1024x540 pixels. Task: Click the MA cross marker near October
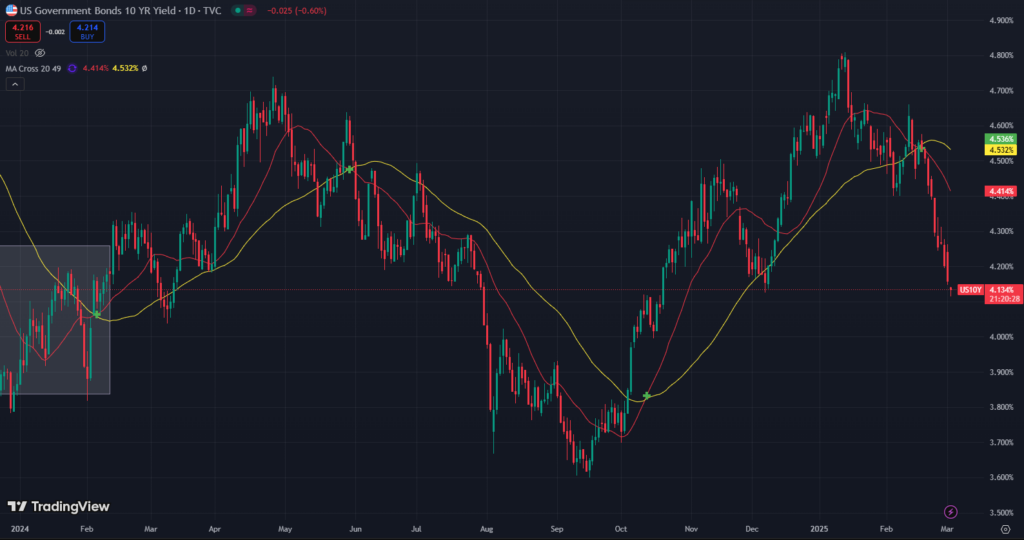pyautogui.click(x=647, y=396)
